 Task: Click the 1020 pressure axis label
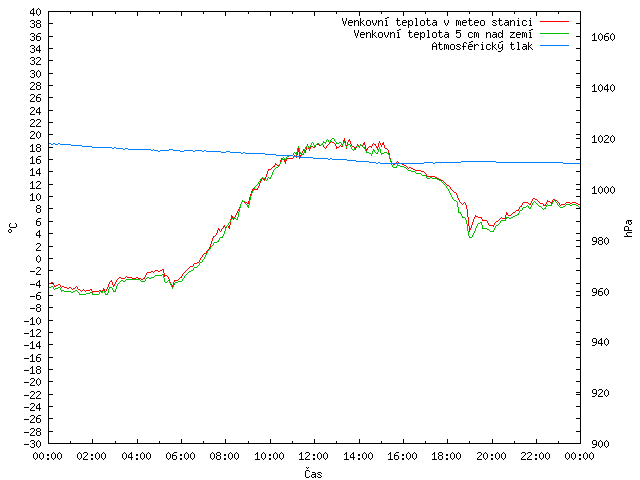point(603,140)
